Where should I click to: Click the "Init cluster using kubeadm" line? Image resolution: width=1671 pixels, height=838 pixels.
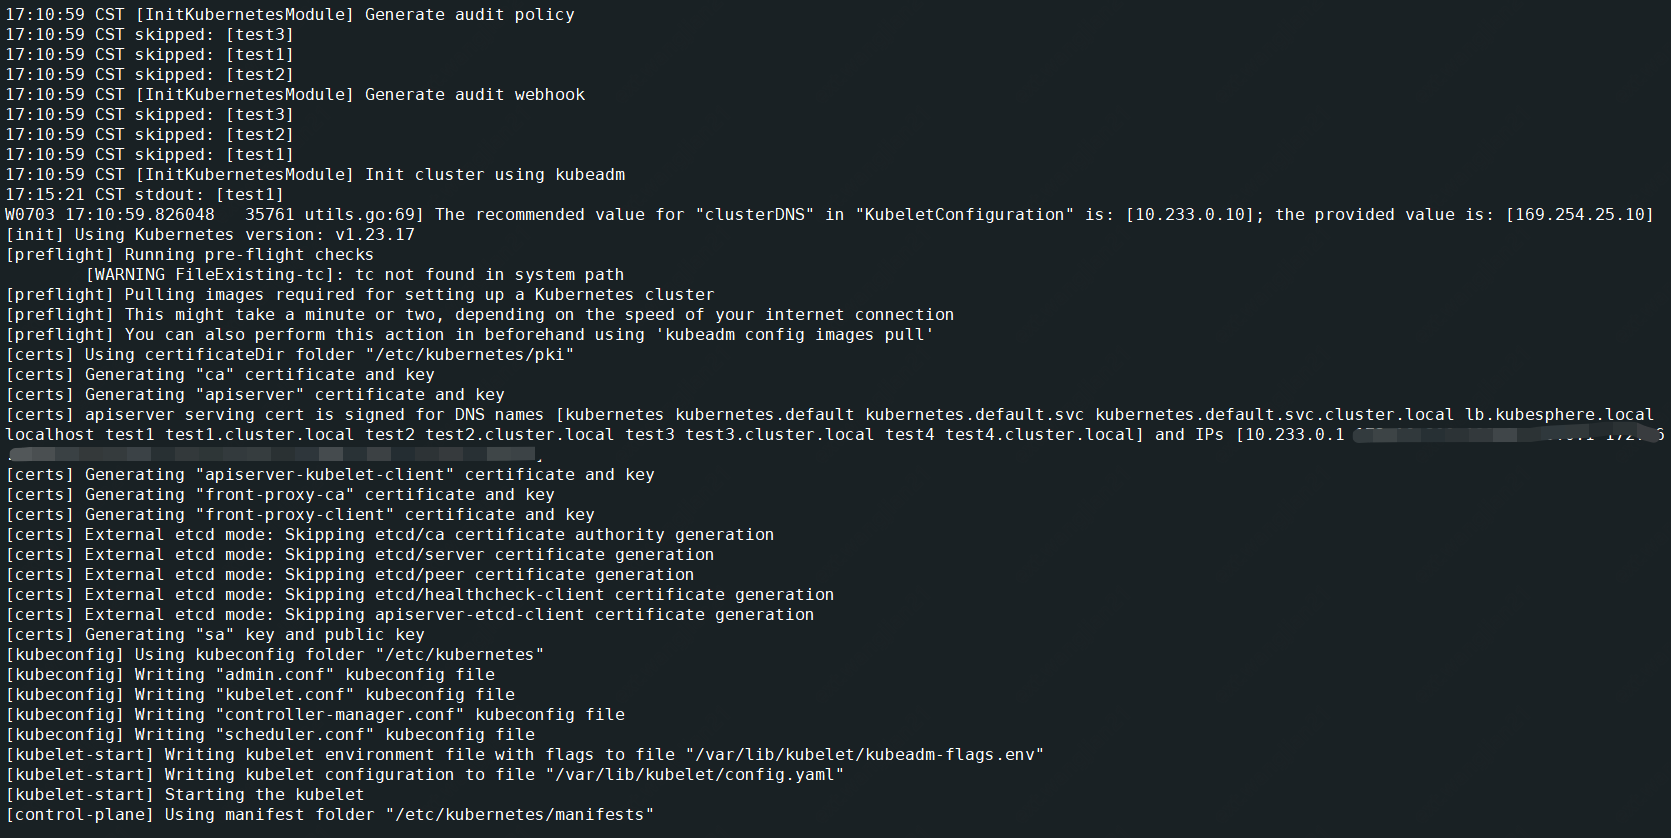click(315, 175)
